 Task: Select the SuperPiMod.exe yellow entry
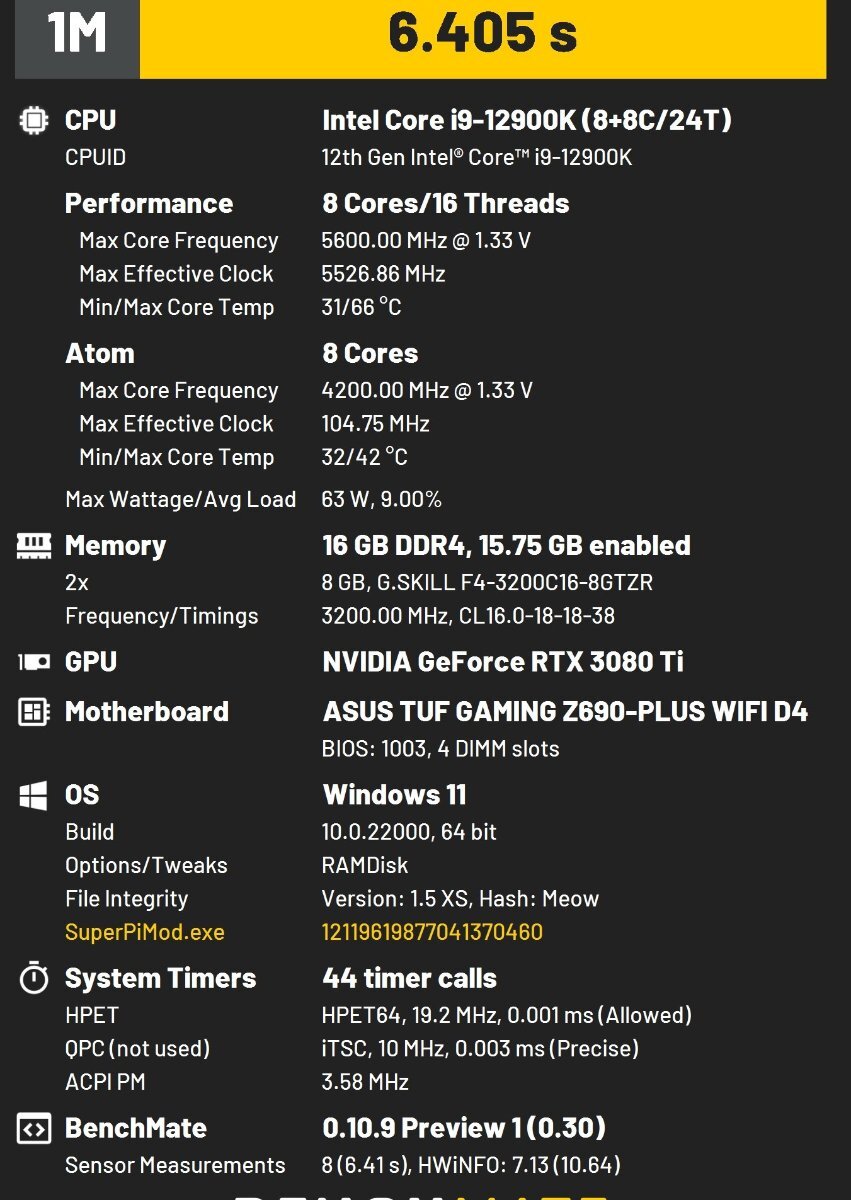145,933
